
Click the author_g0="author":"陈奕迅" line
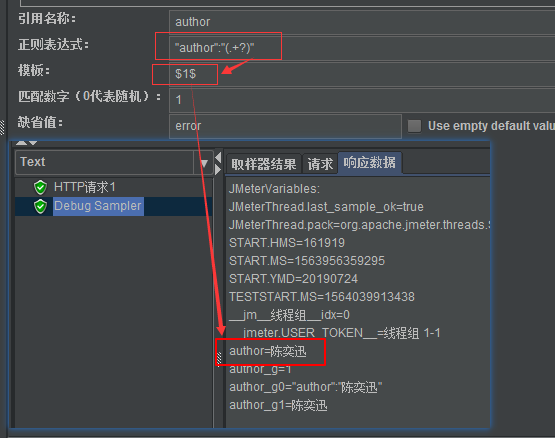click(305, 387)
